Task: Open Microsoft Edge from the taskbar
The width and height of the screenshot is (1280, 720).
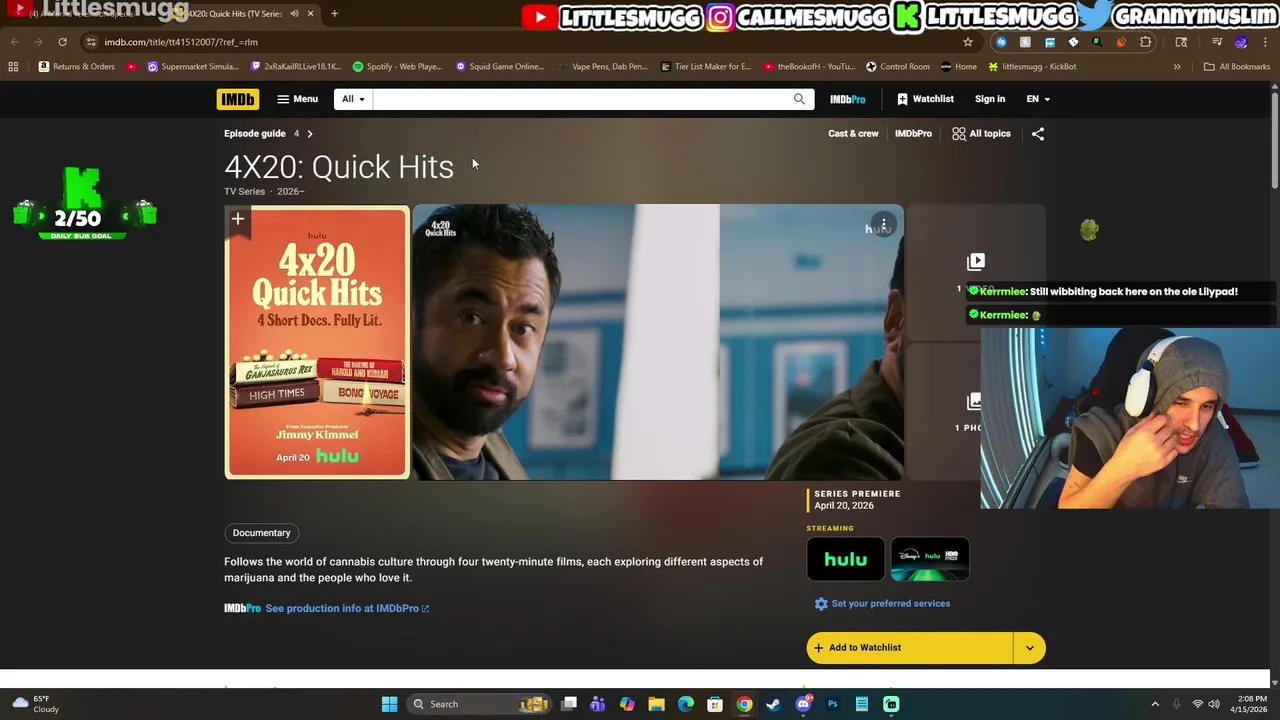Action: (x=686, y=704)
